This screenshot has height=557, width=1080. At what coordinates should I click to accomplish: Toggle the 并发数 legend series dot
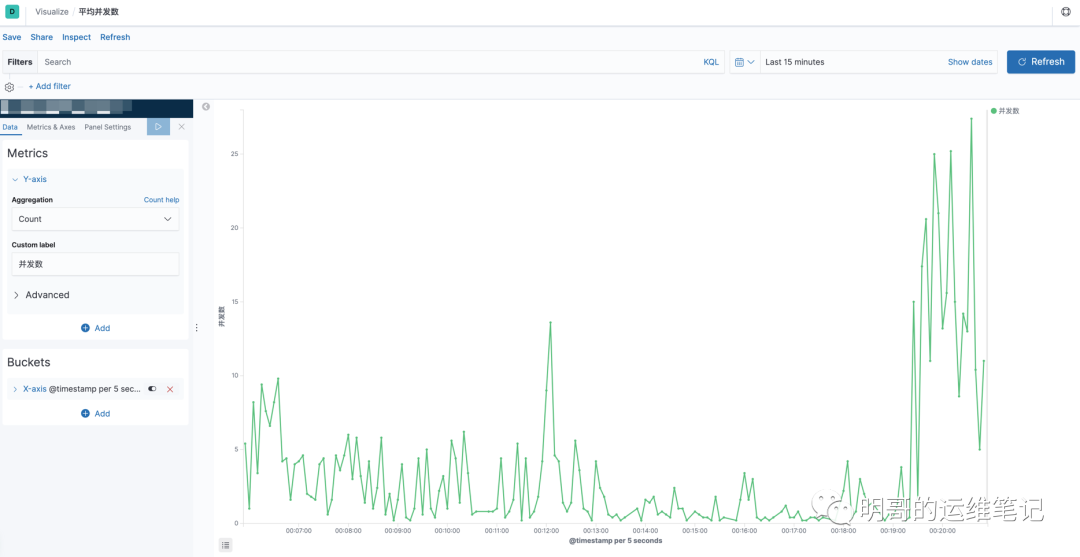[993, 111]
